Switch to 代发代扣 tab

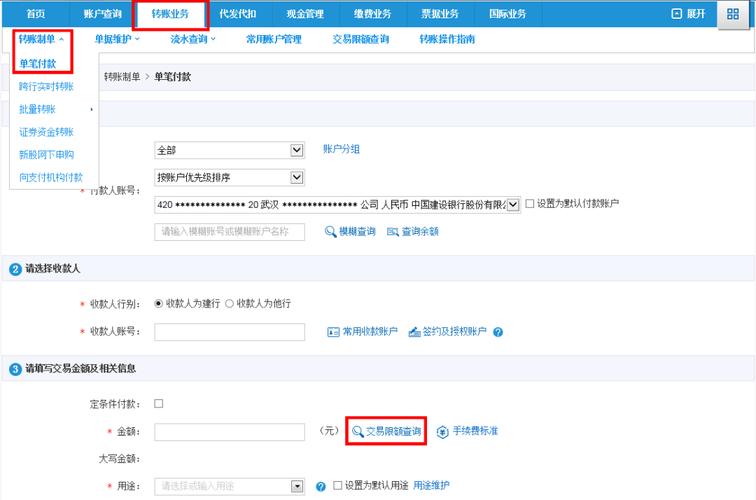[238, 14]
